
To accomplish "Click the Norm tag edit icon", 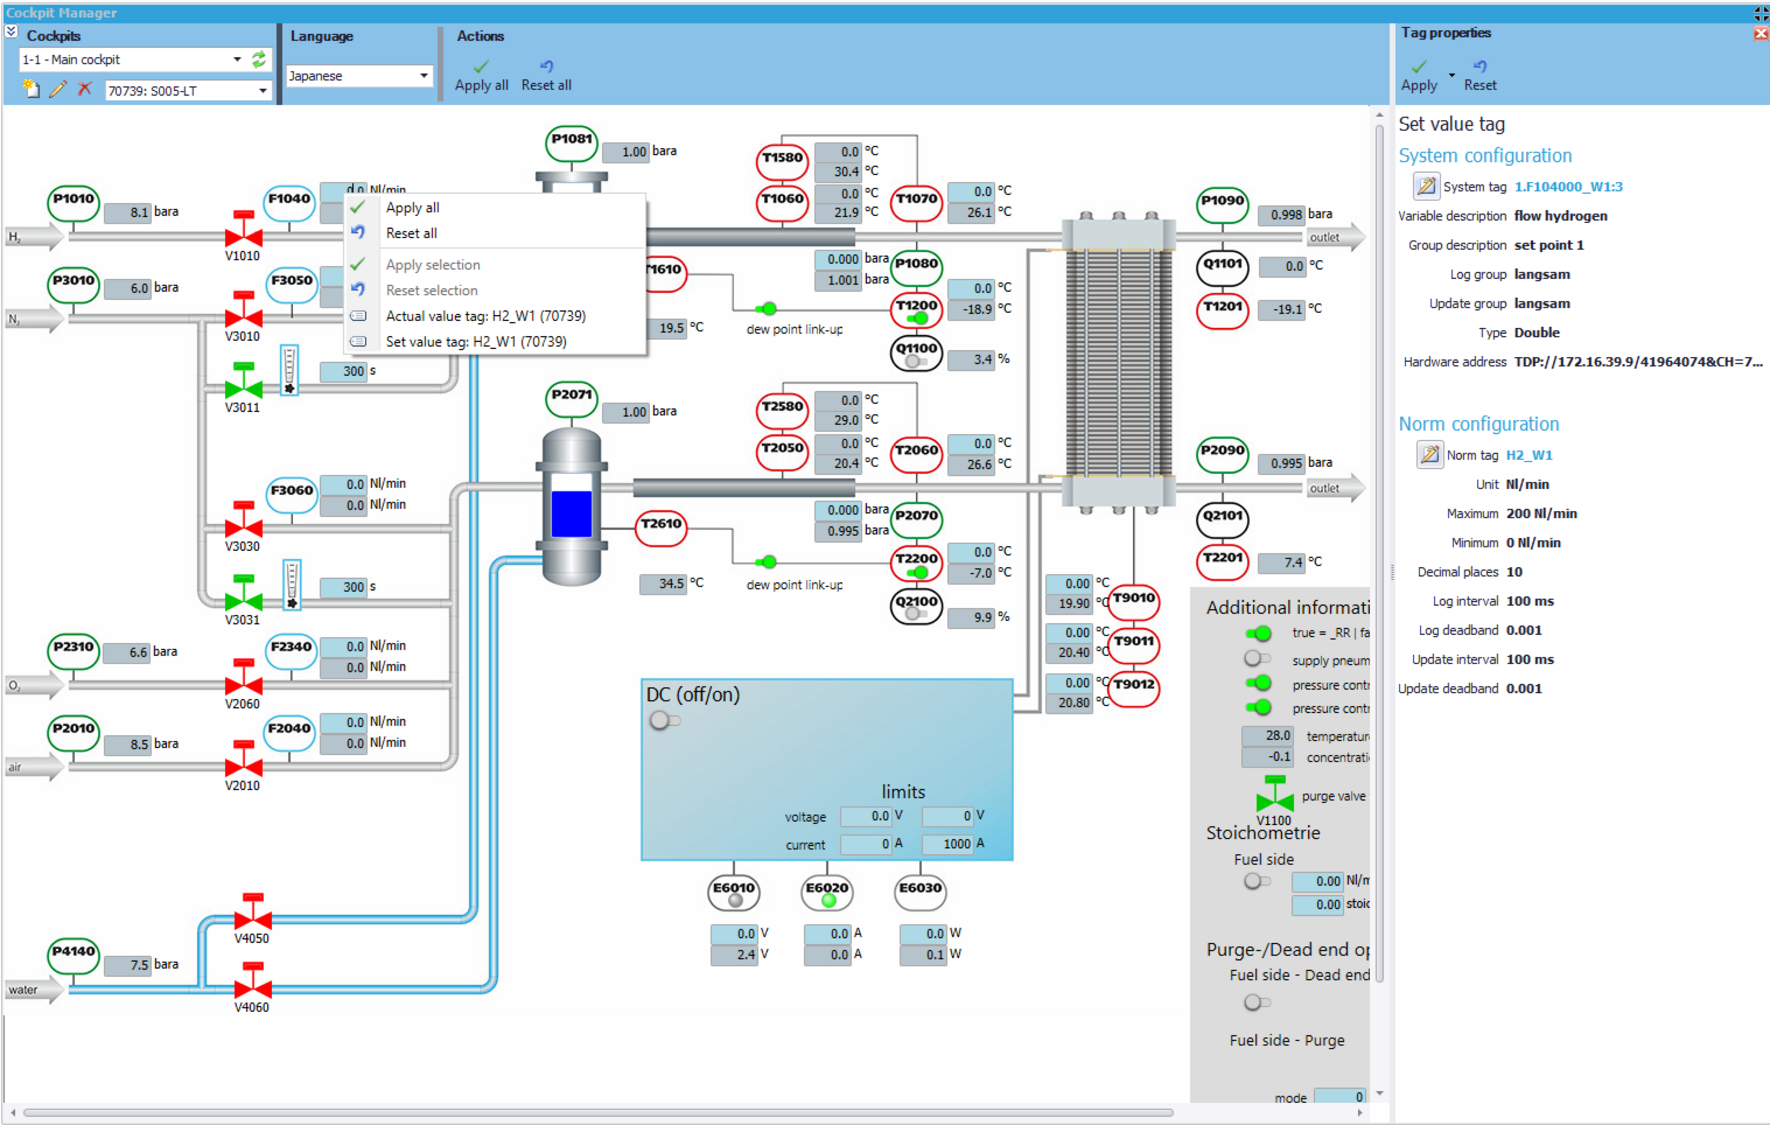I will pyautogui.click(x=1429, y=455).
